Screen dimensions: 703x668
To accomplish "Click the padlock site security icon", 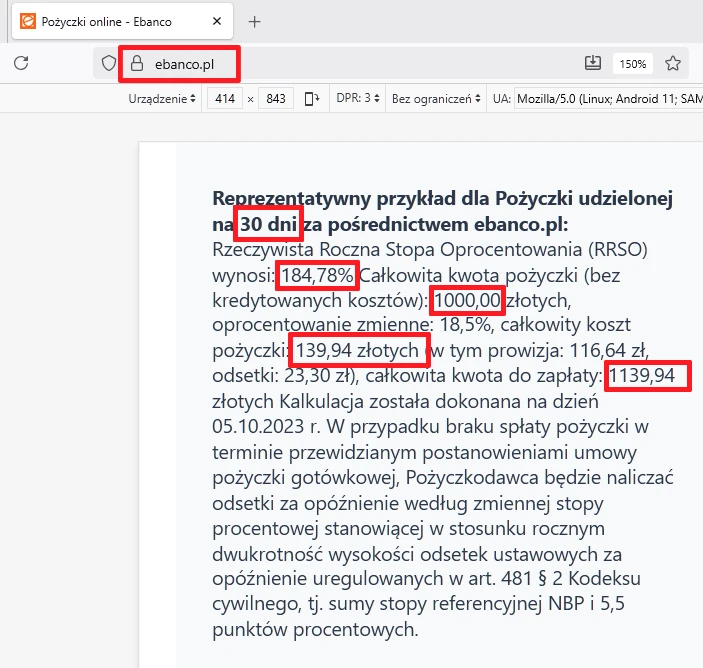I will pyautogui.click(x=137, y=64).
